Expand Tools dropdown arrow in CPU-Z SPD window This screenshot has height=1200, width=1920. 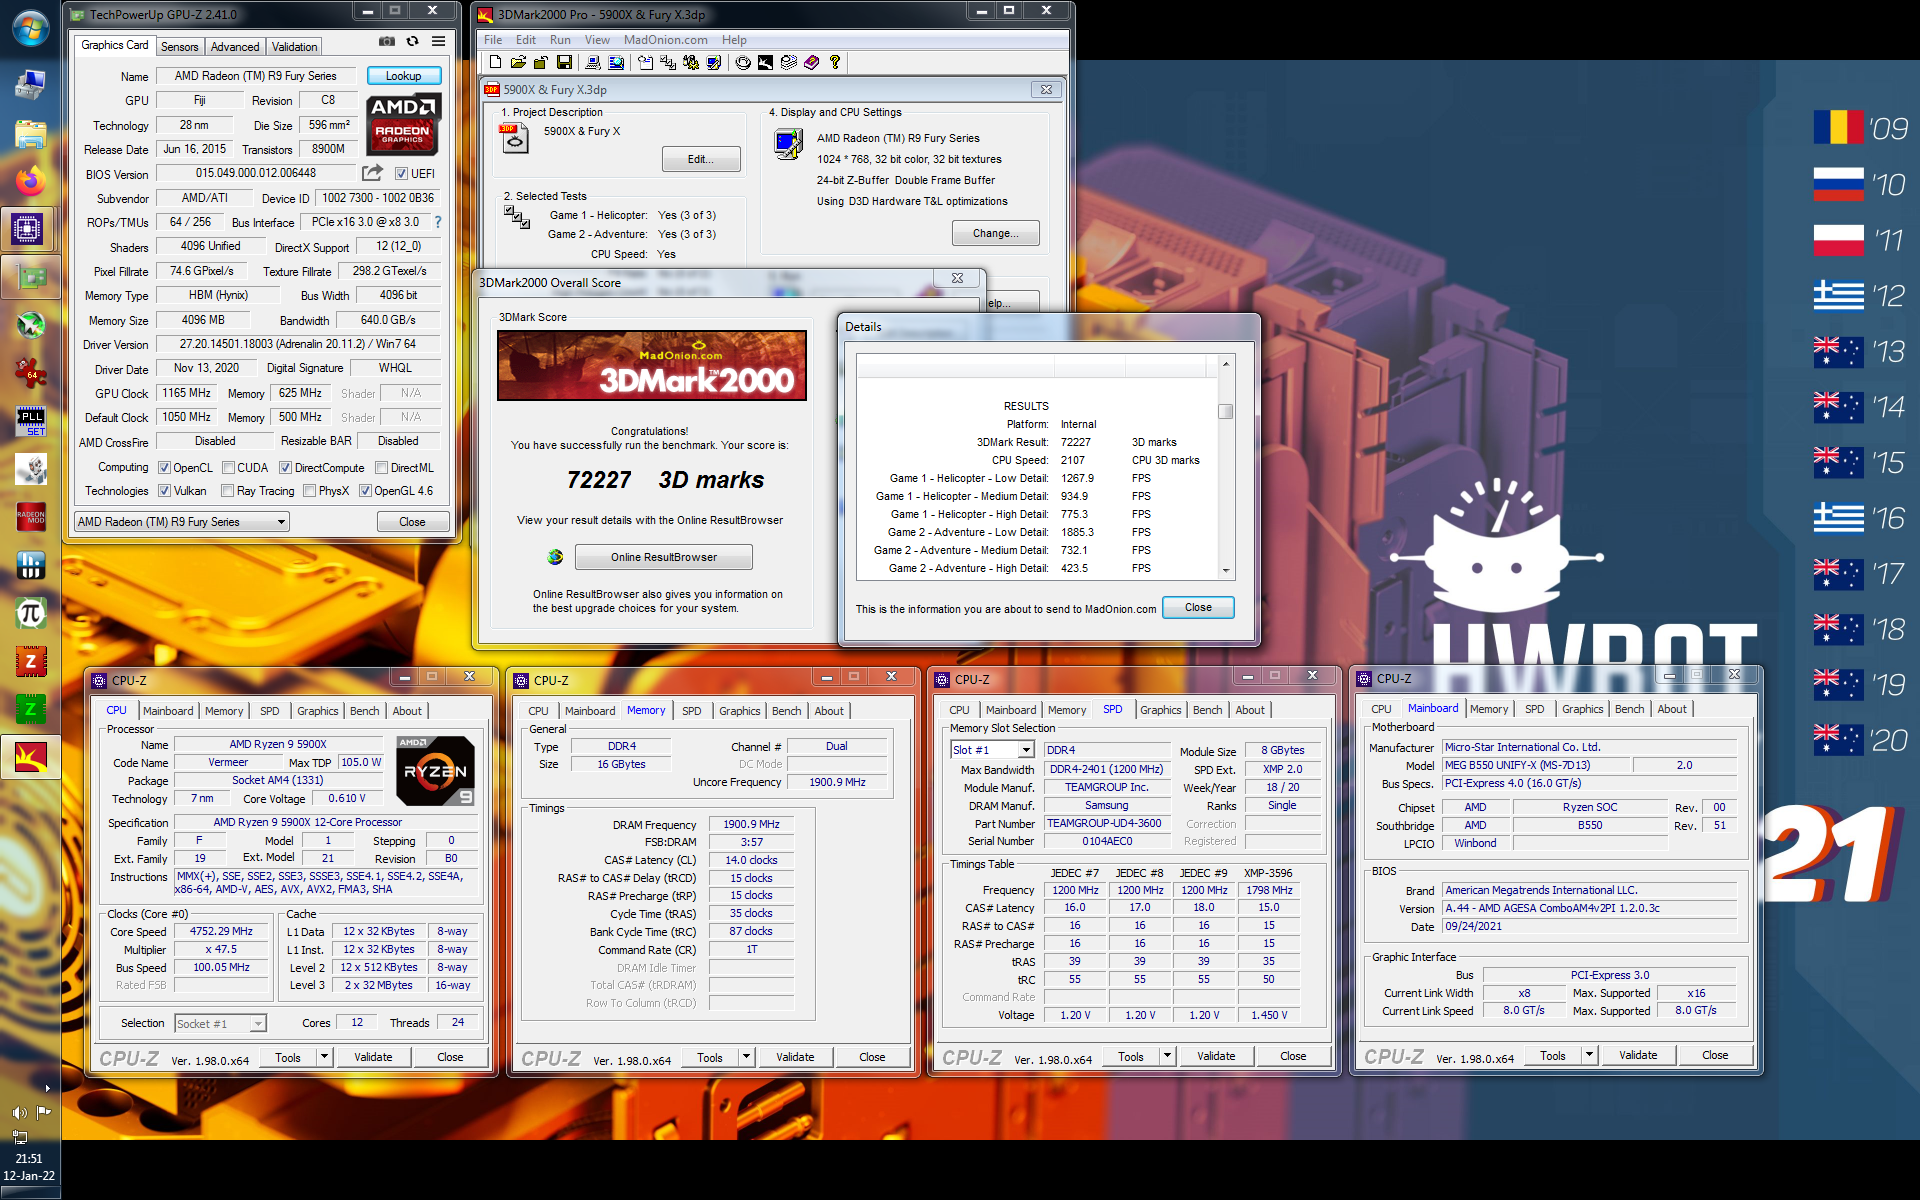tap(1167, 1056)
